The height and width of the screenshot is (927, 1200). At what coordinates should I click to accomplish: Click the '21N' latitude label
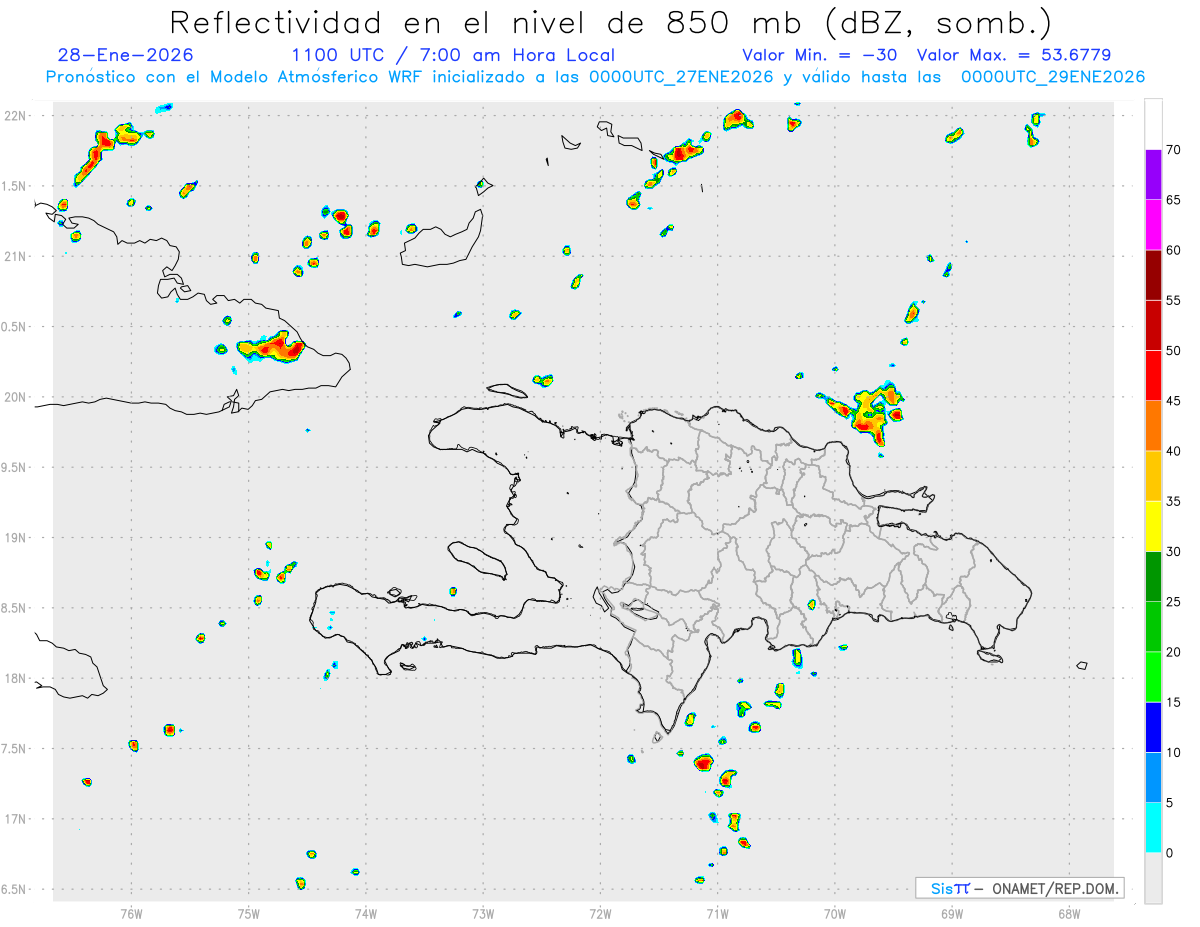pyautogui.click(x=16, y=256)
